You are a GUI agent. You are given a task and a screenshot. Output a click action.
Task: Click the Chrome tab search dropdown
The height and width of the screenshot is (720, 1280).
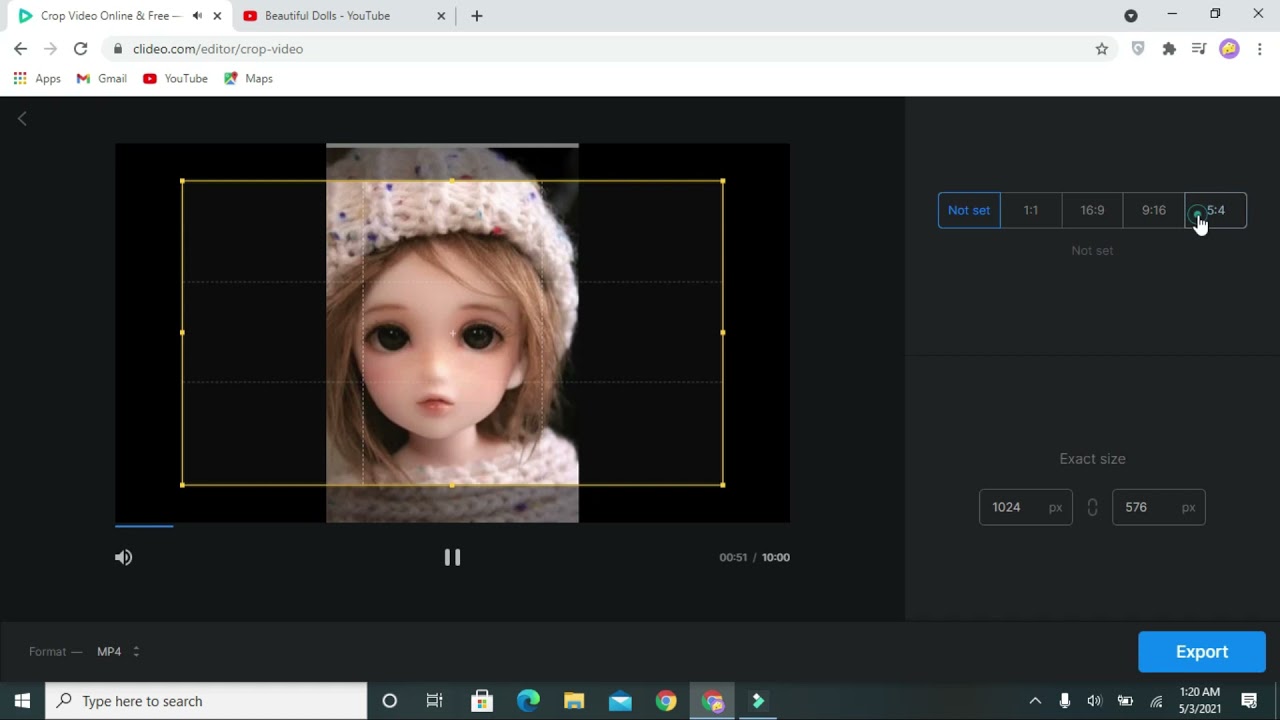click(1131, 16)
